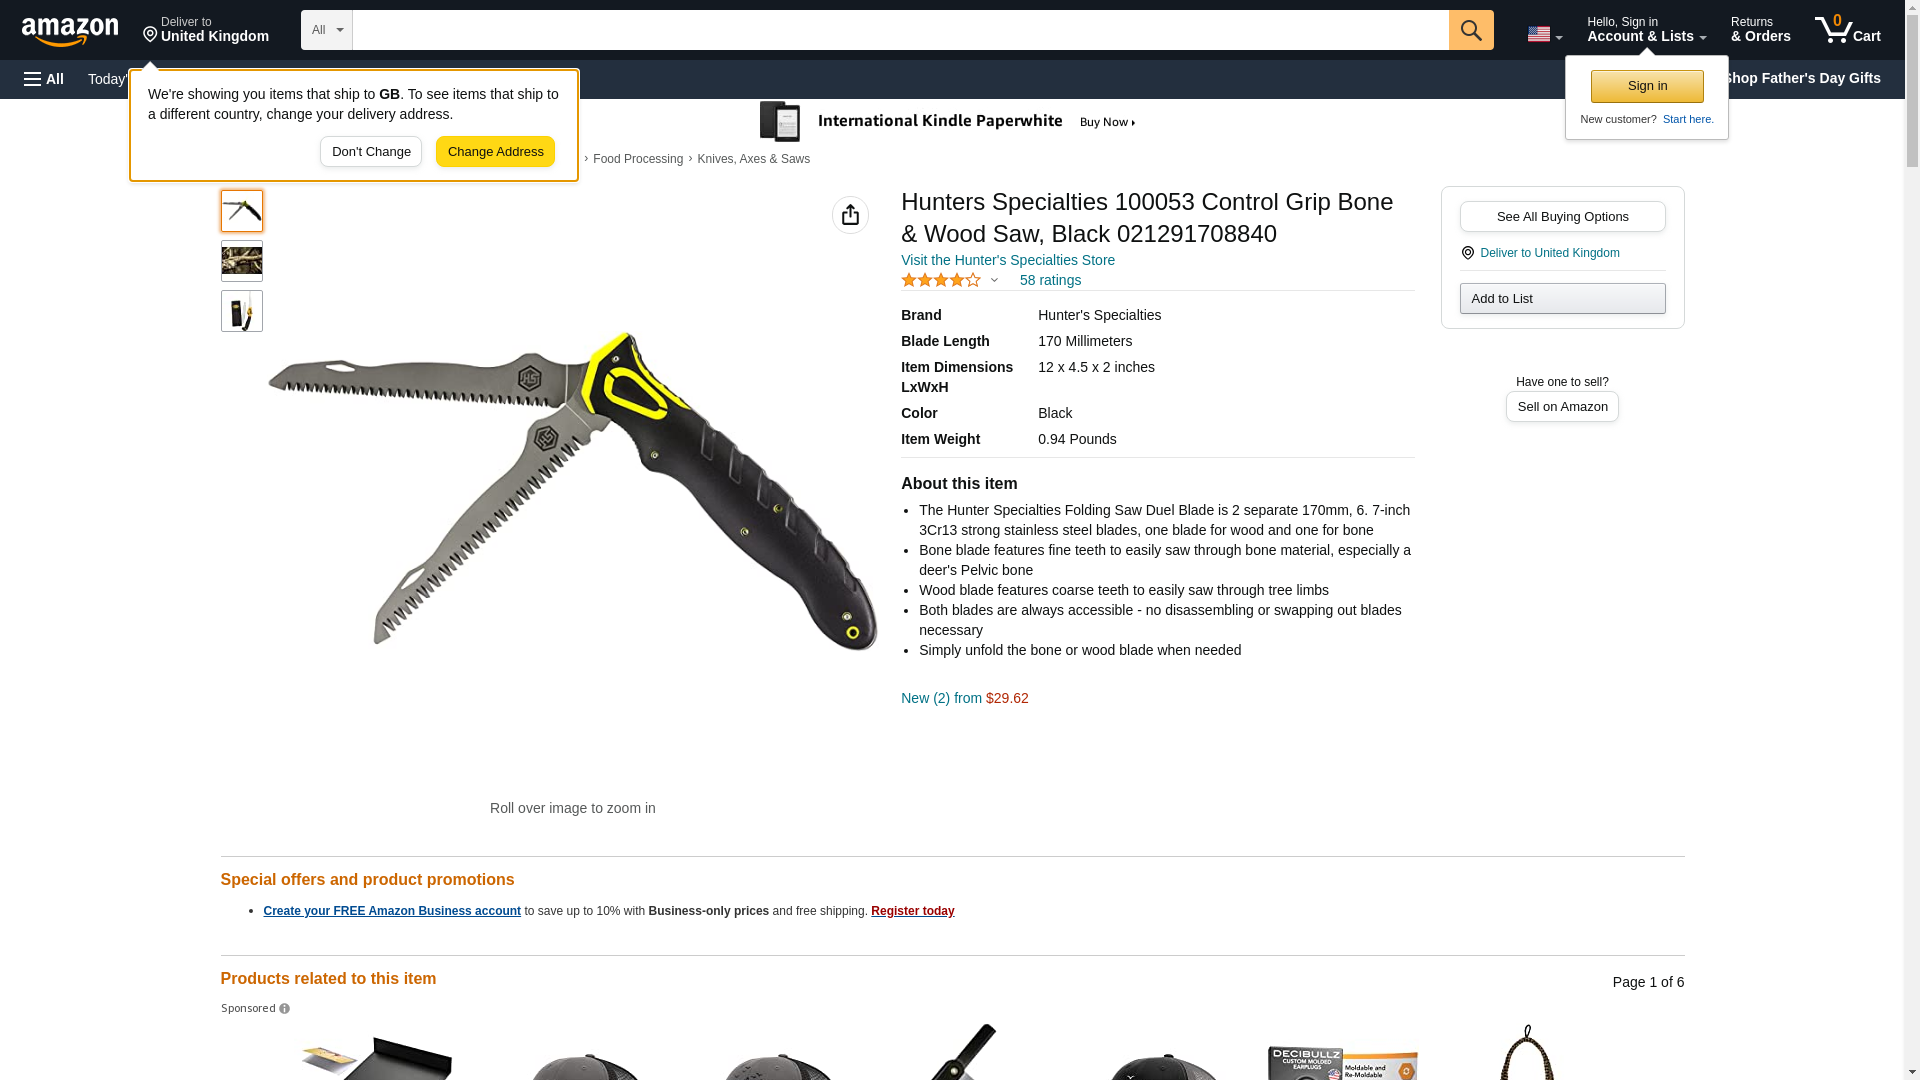The width and height of the screenshot is (1920, 1080).
Task: Click See All Buying Options
Action: pyautogui.click(x=1562, y=217)
